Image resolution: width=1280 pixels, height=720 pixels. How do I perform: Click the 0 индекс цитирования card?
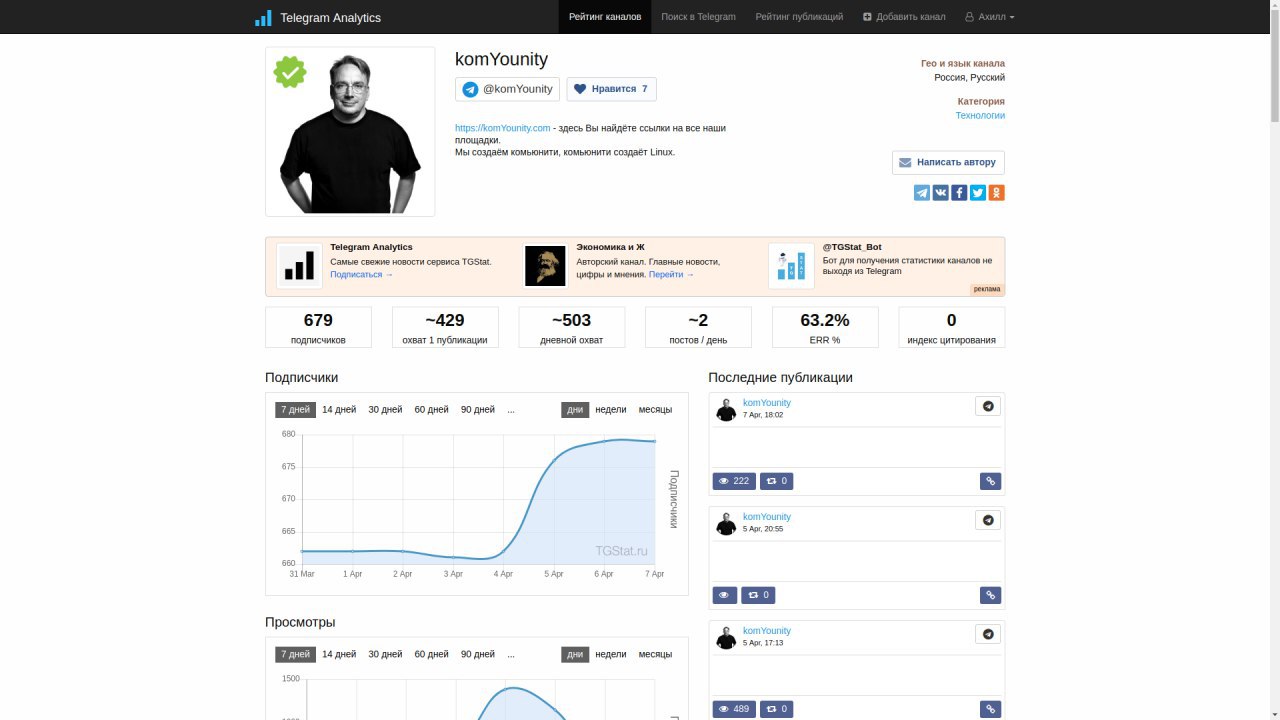pos(952,327)
